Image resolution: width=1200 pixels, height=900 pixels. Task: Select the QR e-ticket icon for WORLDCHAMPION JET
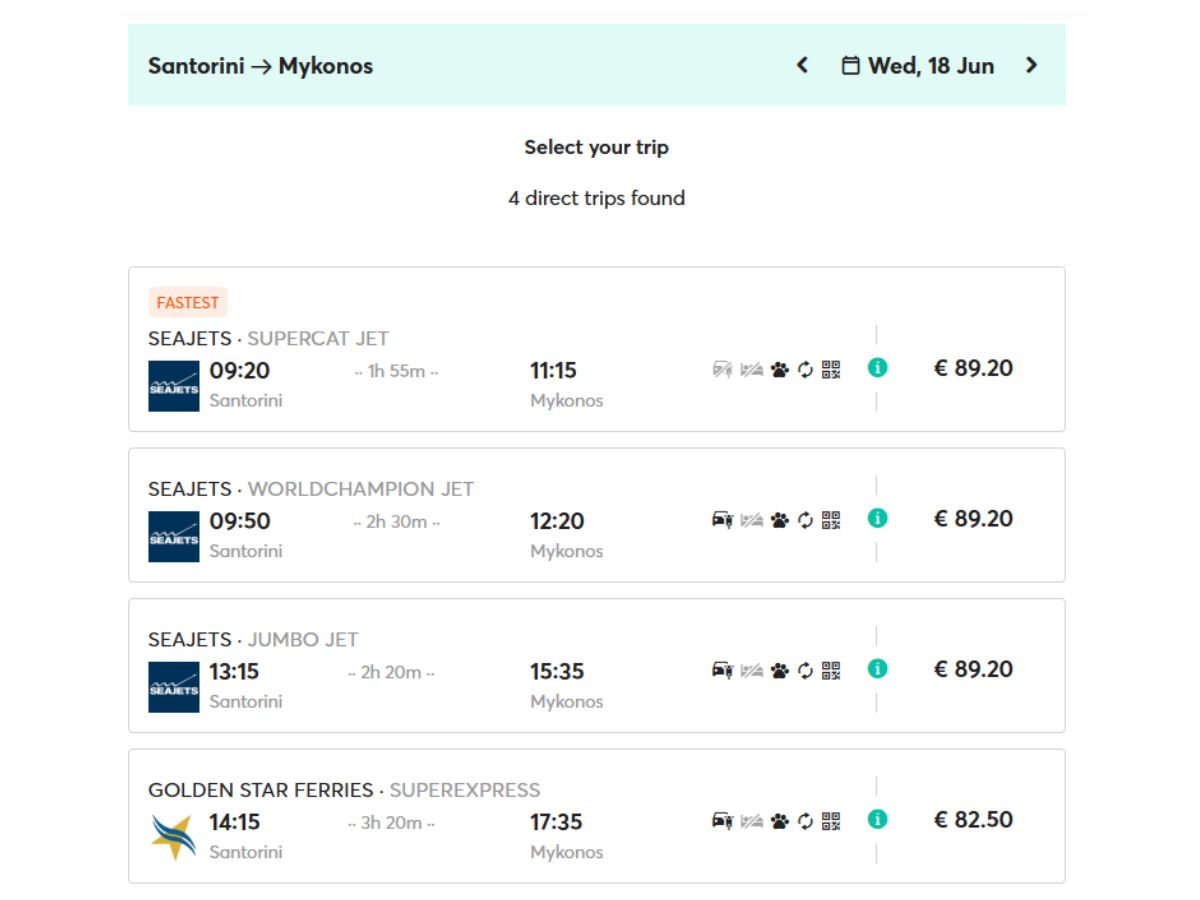[830, 519]
